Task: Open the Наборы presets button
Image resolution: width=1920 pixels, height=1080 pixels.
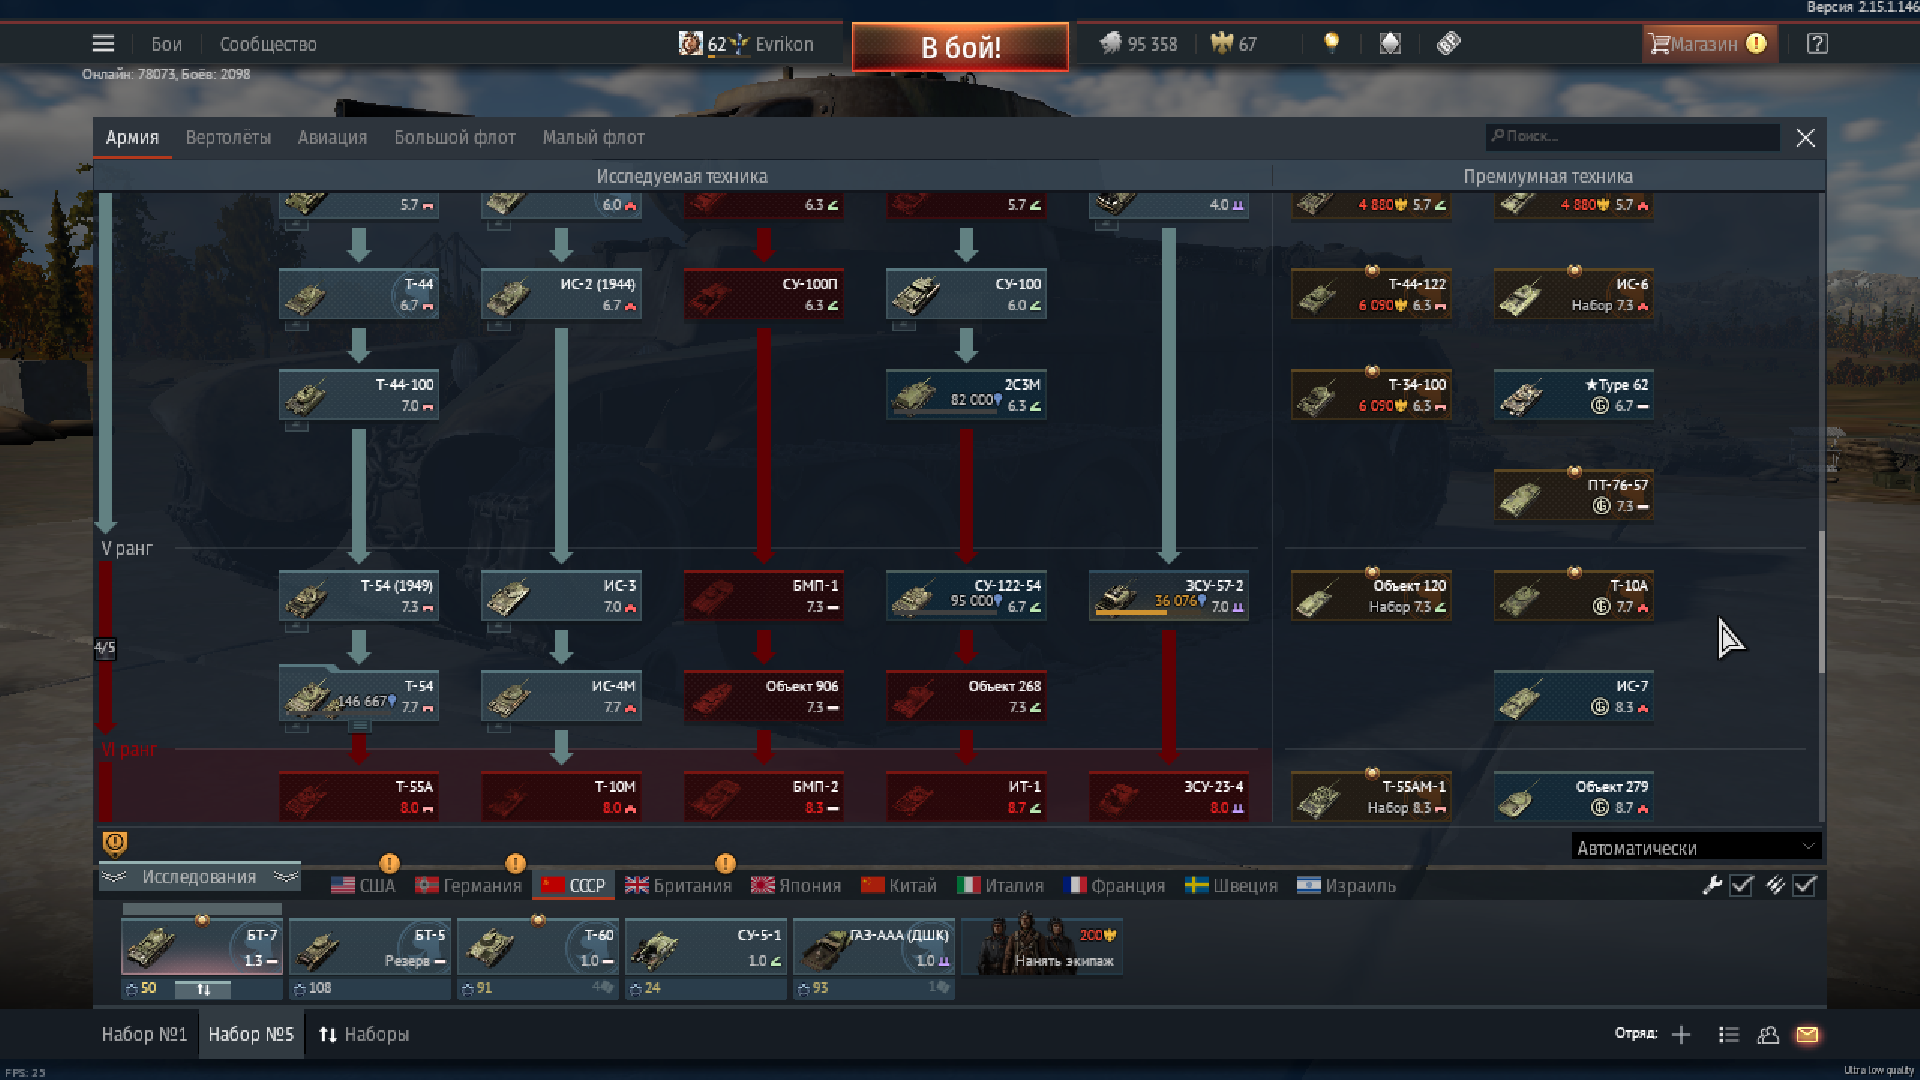Action: 363,1035
